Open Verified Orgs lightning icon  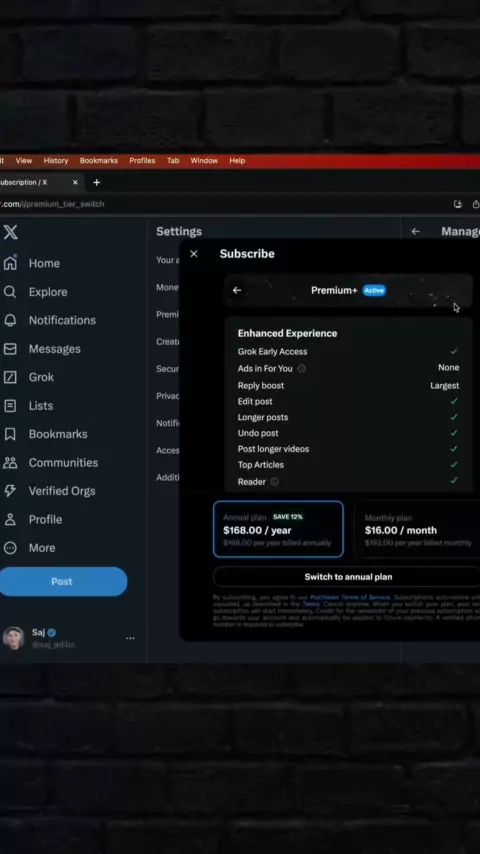click(10, 491)
